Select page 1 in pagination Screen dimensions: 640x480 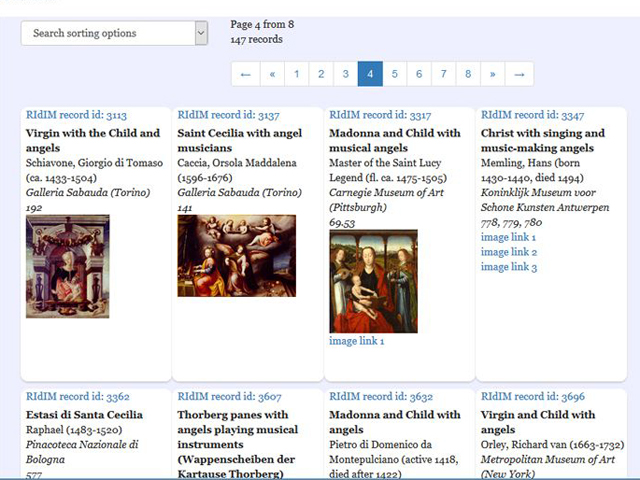[296, 74]
